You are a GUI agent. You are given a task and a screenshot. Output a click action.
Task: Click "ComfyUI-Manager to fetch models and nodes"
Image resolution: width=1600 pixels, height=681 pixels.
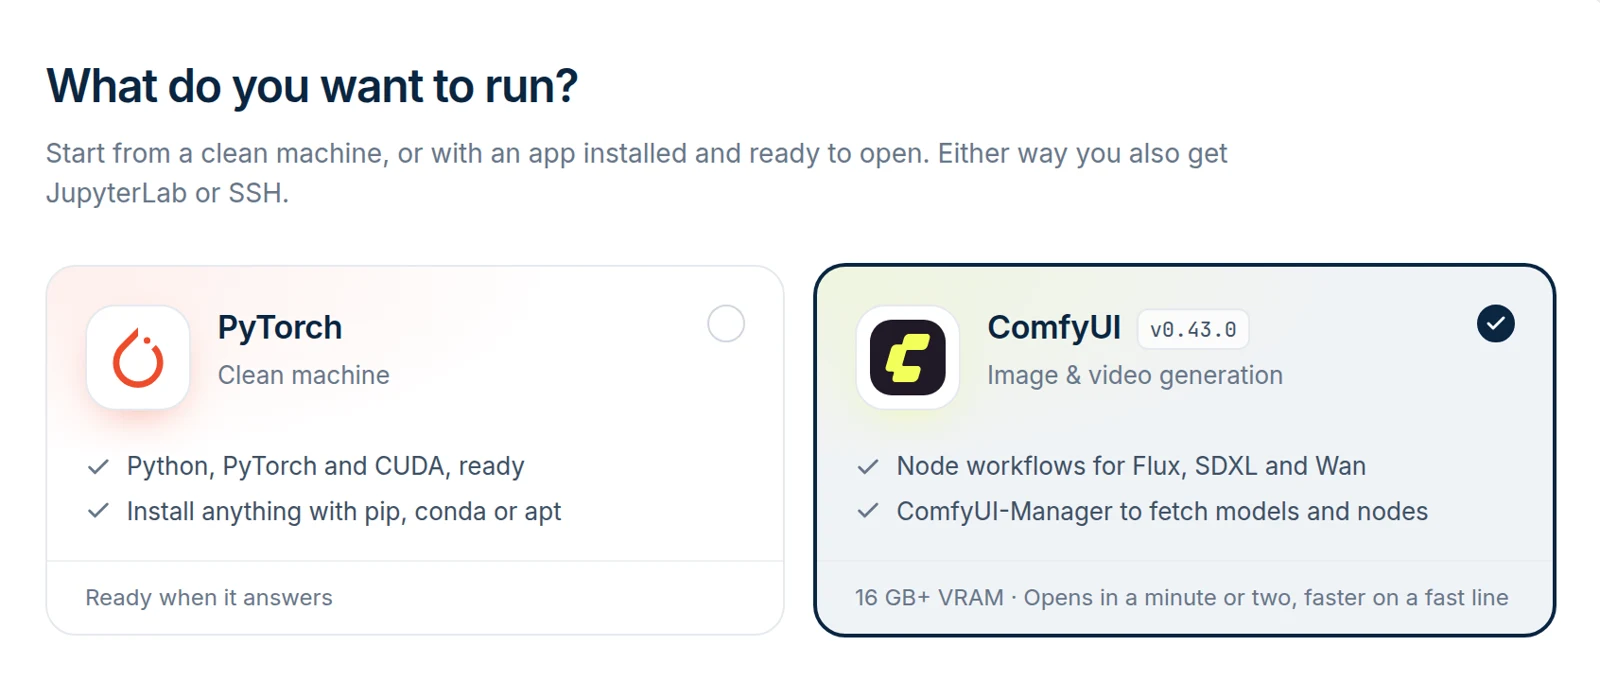coord(1162,511)
